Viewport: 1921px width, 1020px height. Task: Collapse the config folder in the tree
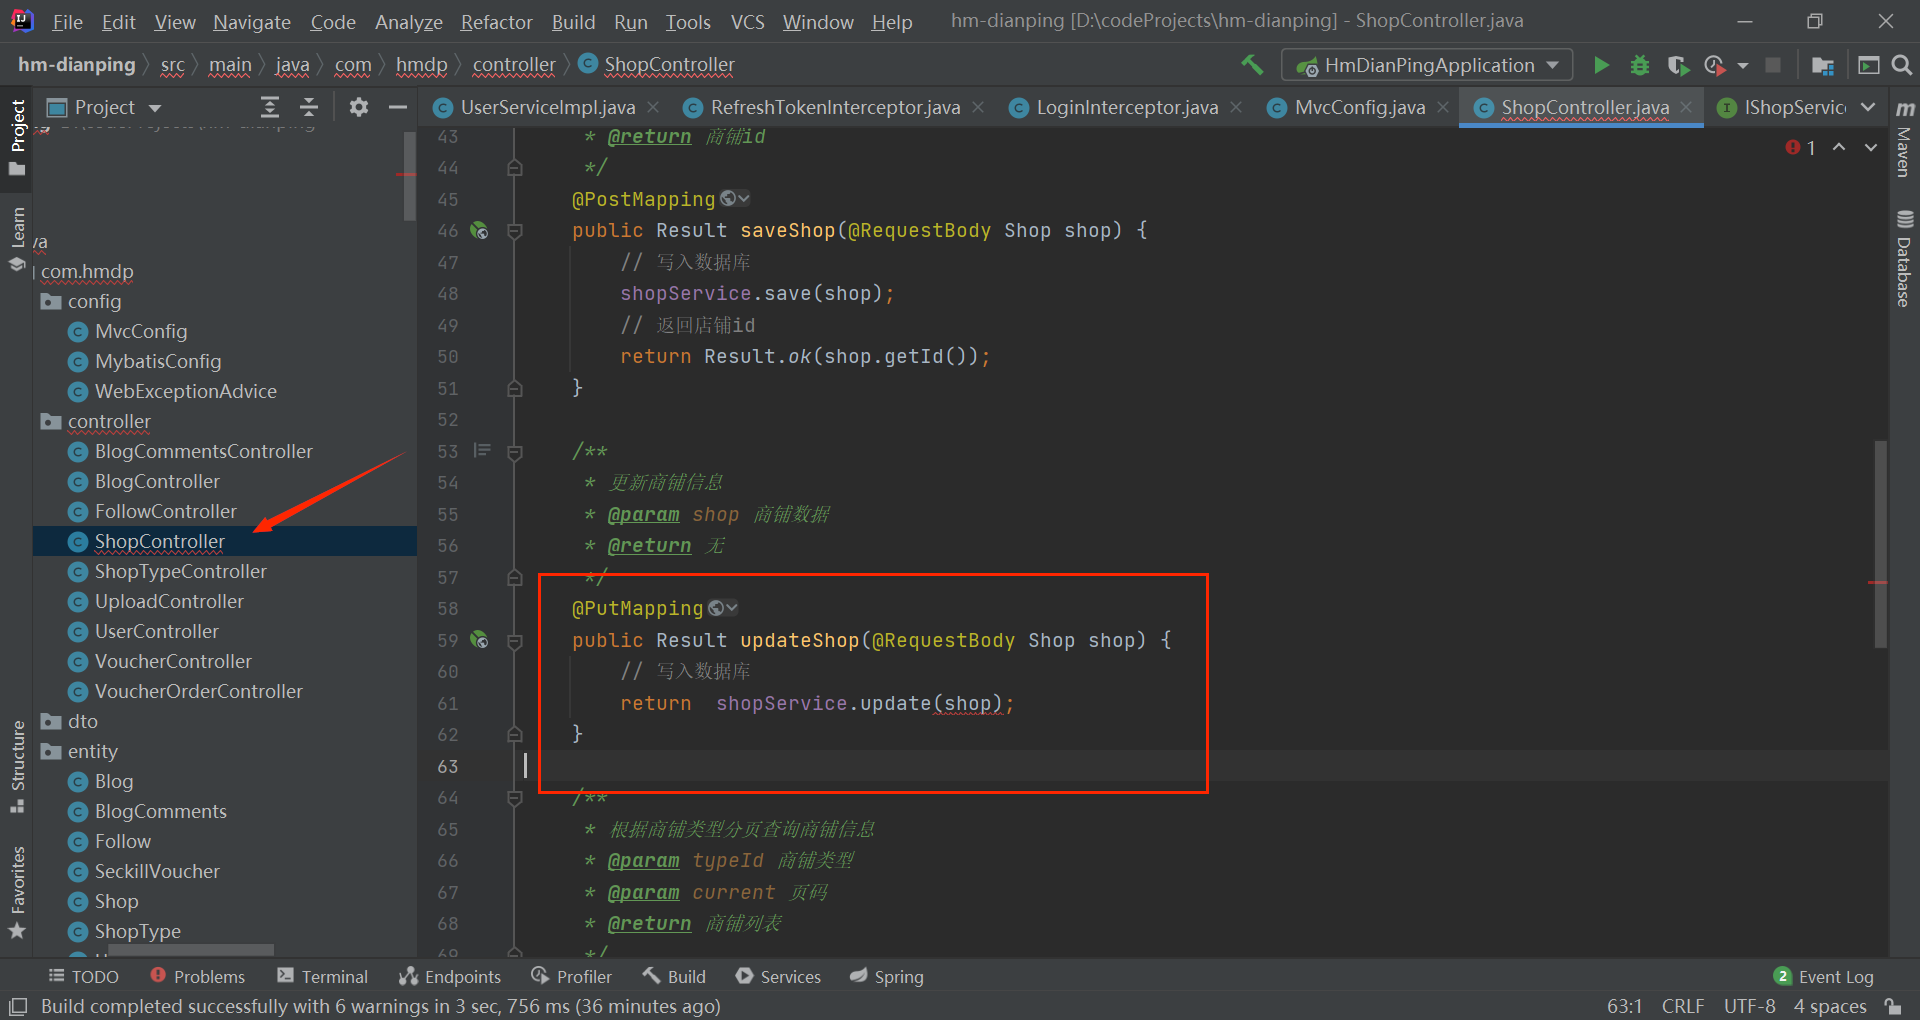coord(51,301)
